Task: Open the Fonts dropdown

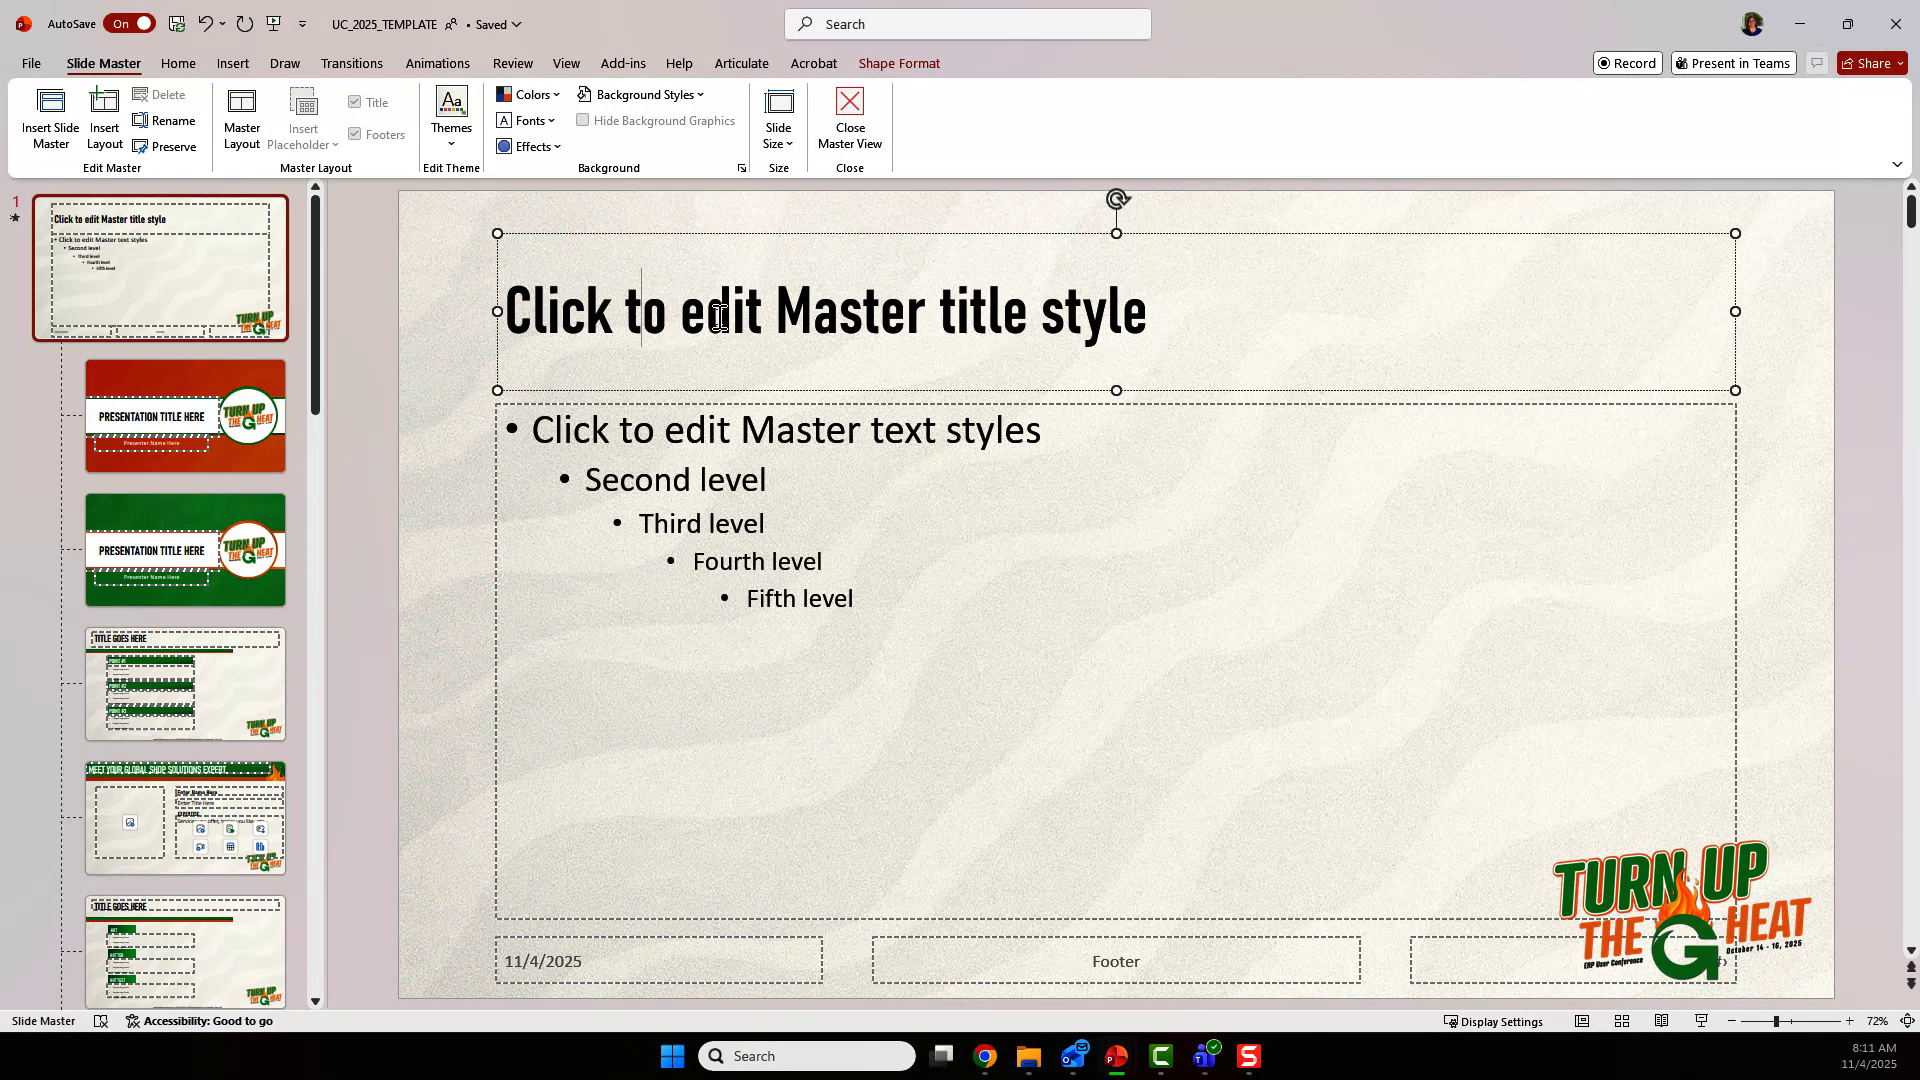Action: [527, 120]
